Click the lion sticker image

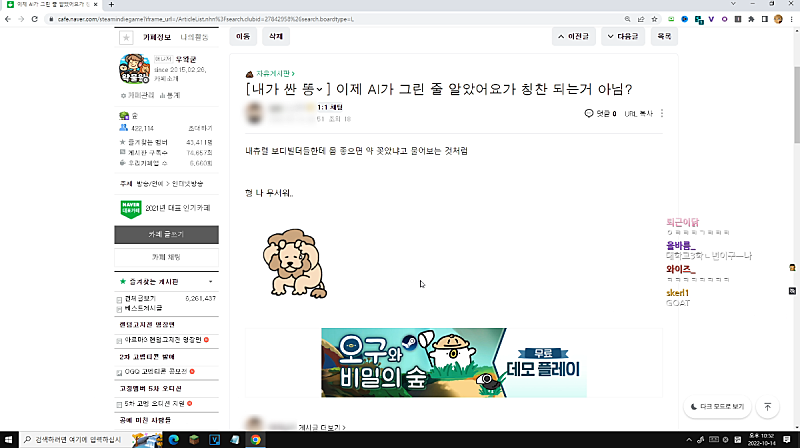pyautogui.click(x=295, y=263)
